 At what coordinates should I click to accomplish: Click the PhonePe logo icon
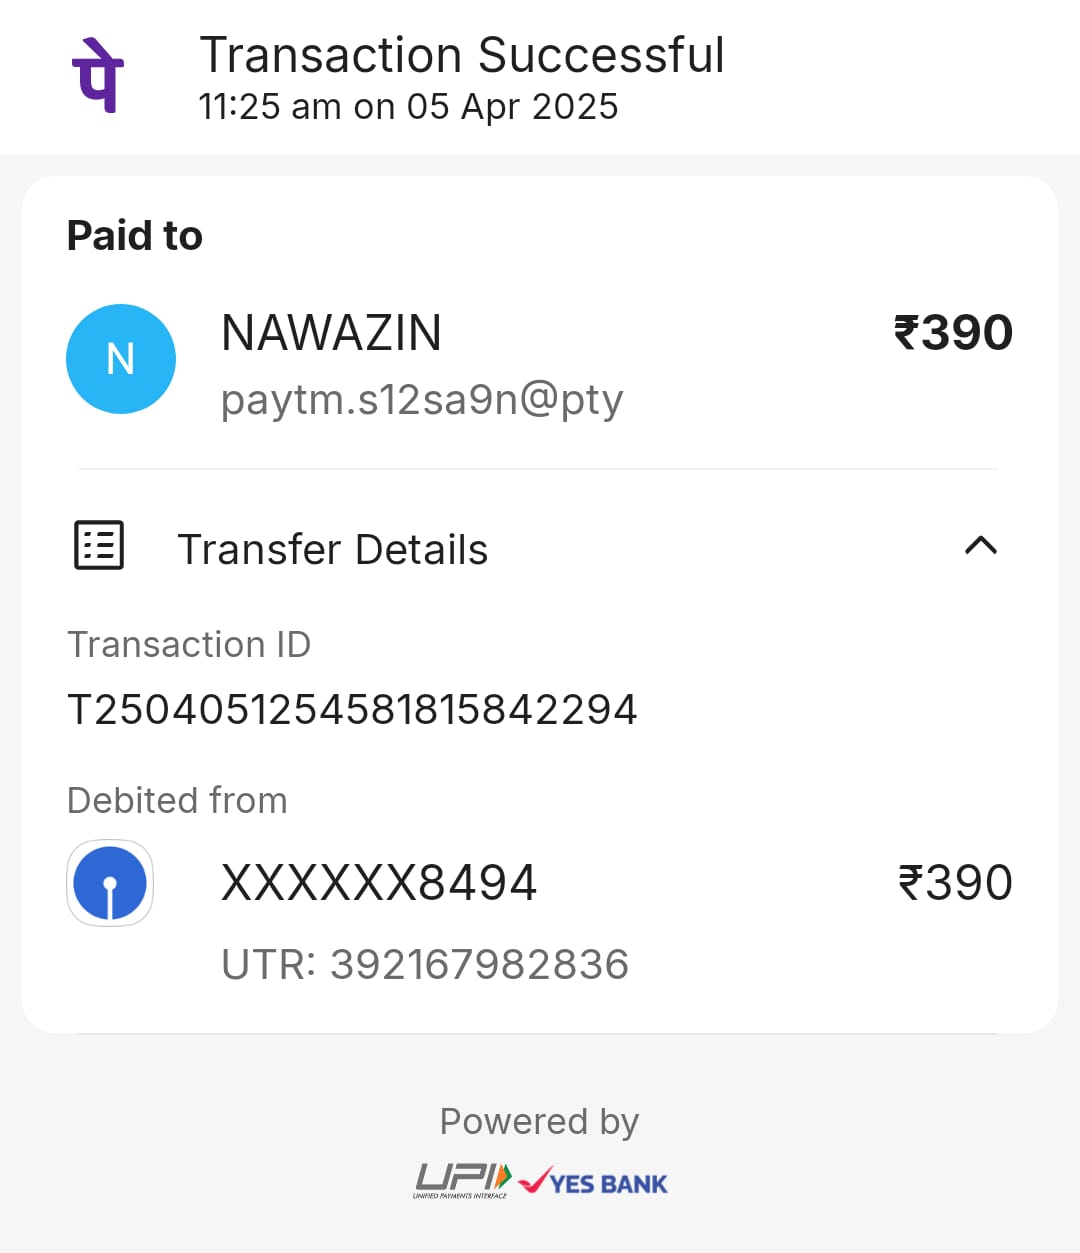pyautogui.click(x=98, y=75)
